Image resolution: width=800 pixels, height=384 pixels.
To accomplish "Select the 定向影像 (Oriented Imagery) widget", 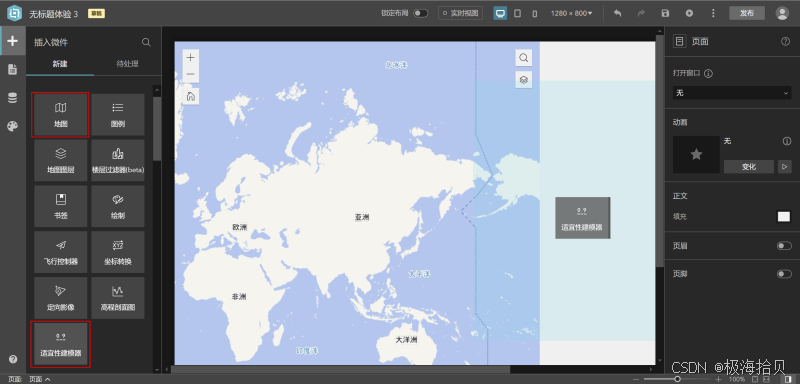I will [60, 298].
